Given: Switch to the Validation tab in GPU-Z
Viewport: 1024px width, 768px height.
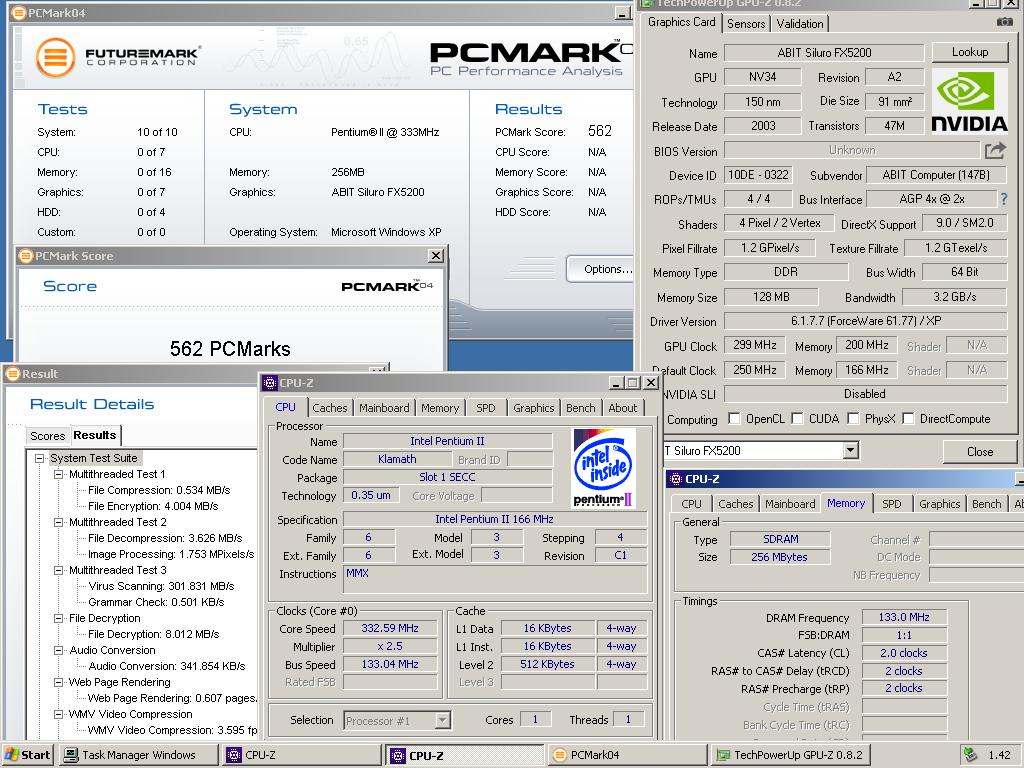Looking at the screenshot, I should tap(799, 24).
